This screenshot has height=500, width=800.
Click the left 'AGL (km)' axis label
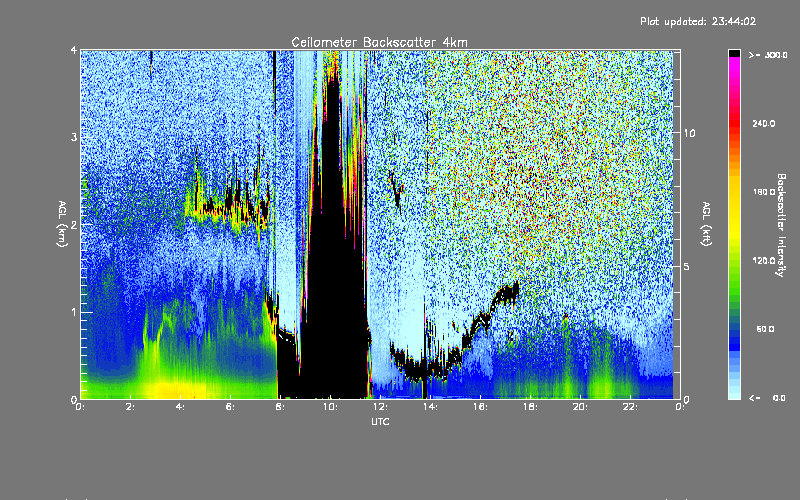click(x=63, y=223)
